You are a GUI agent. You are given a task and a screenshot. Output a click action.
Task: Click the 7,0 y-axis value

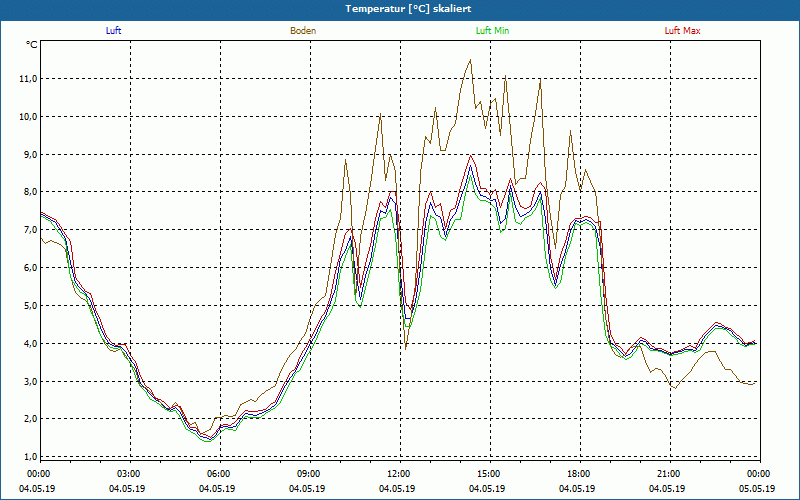tap(31, 230)
